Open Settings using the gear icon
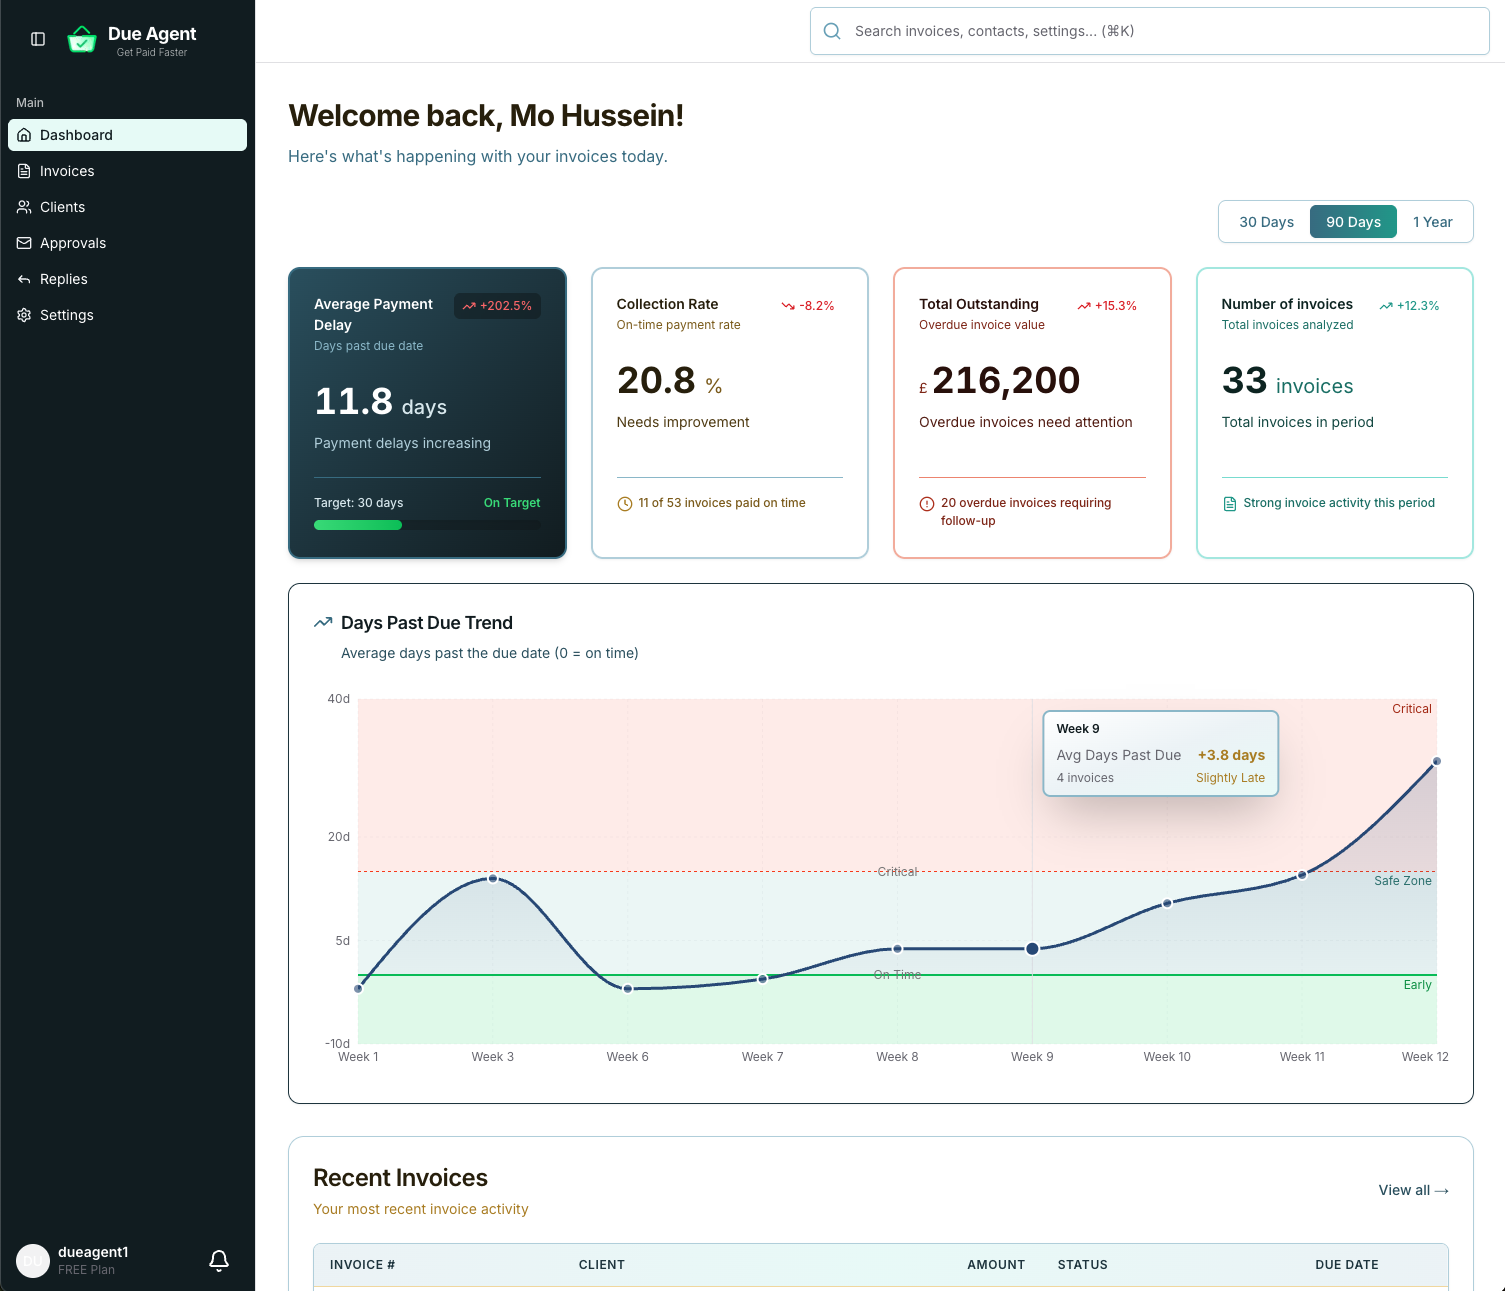1505x1291 pixels. coord(24,315)
